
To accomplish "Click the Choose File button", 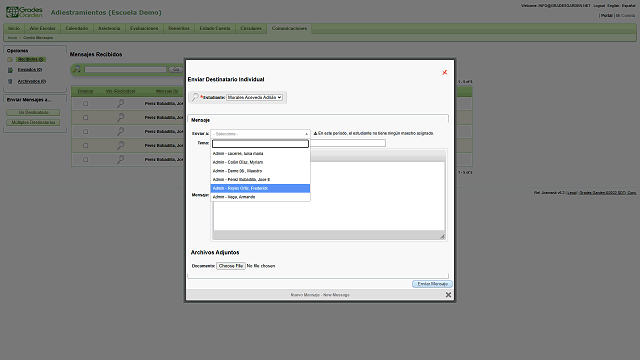I will click(231, 266).
